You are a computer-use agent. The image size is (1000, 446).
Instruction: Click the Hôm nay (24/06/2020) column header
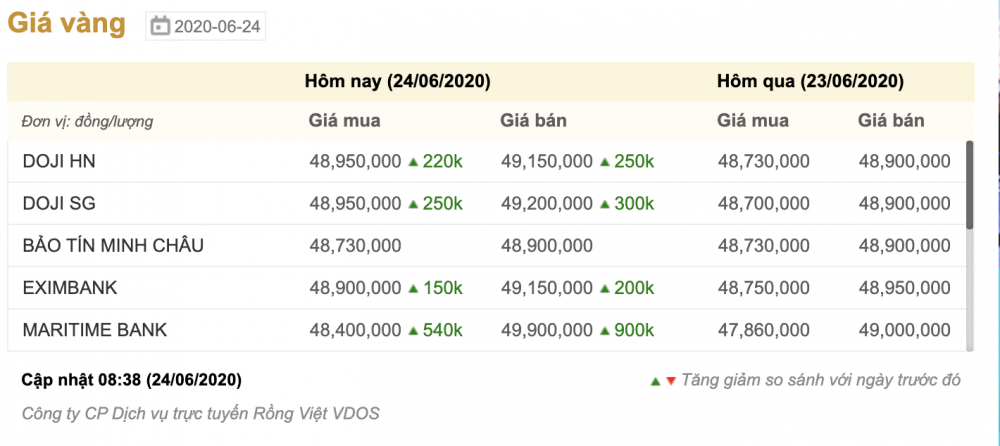[x=397, y=82]
